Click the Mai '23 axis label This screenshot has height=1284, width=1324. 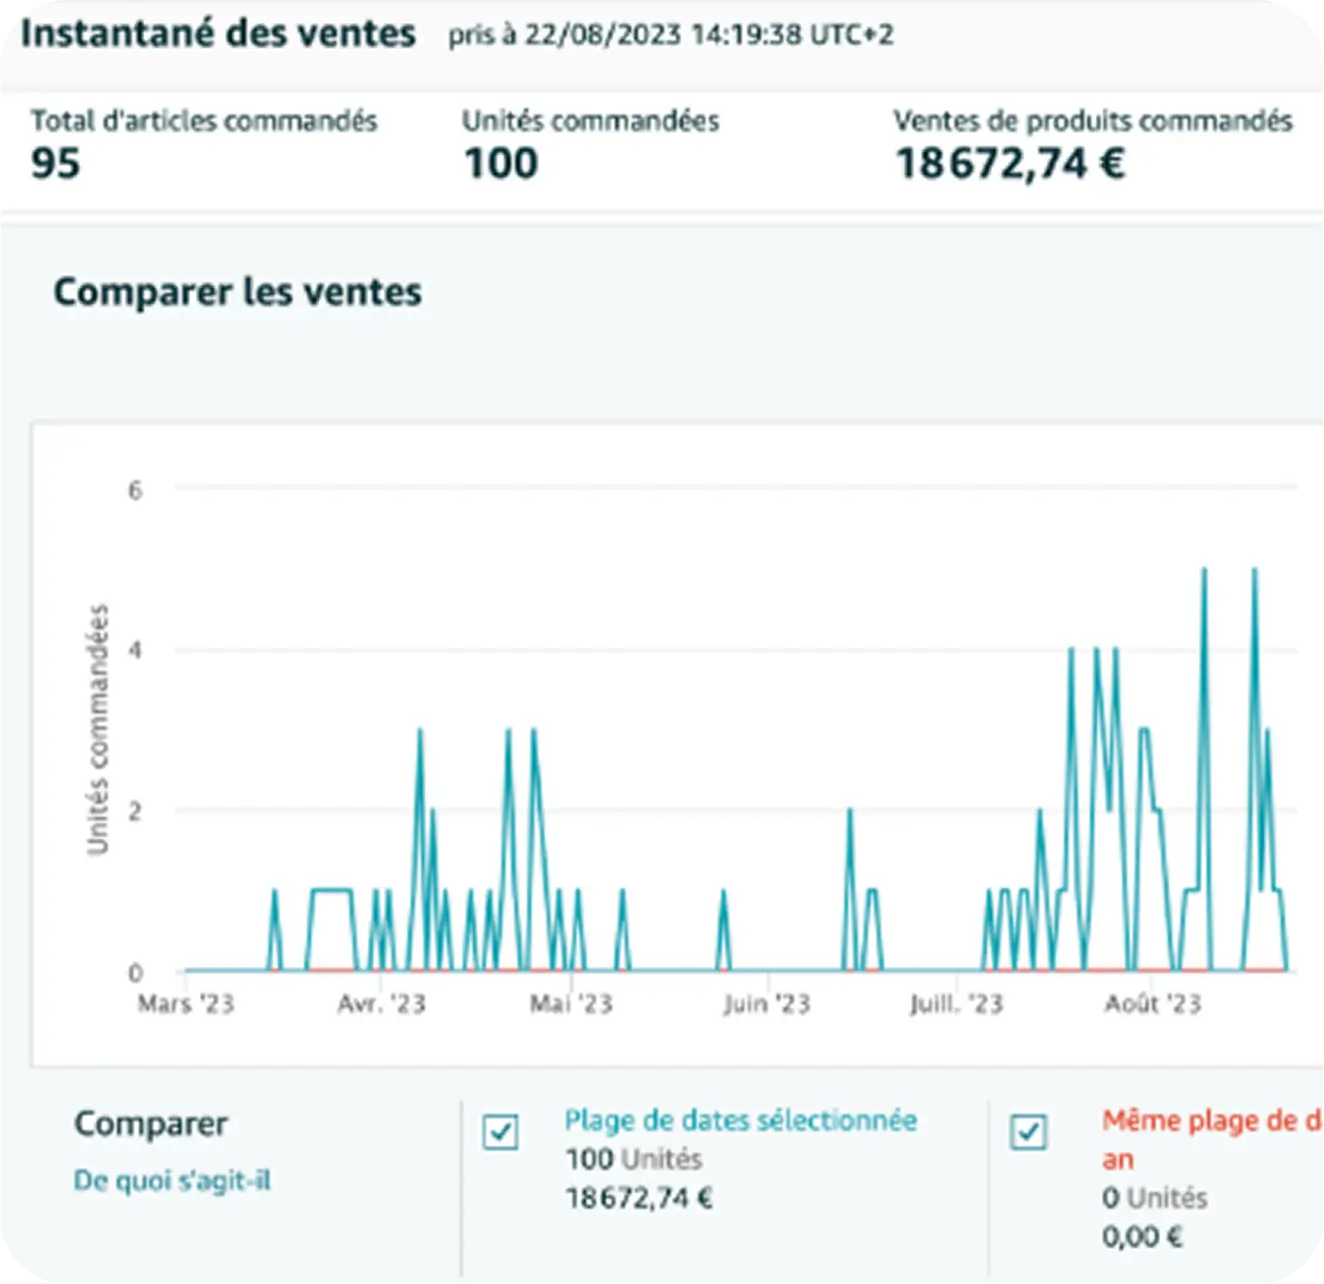(x=571, y=1003)
